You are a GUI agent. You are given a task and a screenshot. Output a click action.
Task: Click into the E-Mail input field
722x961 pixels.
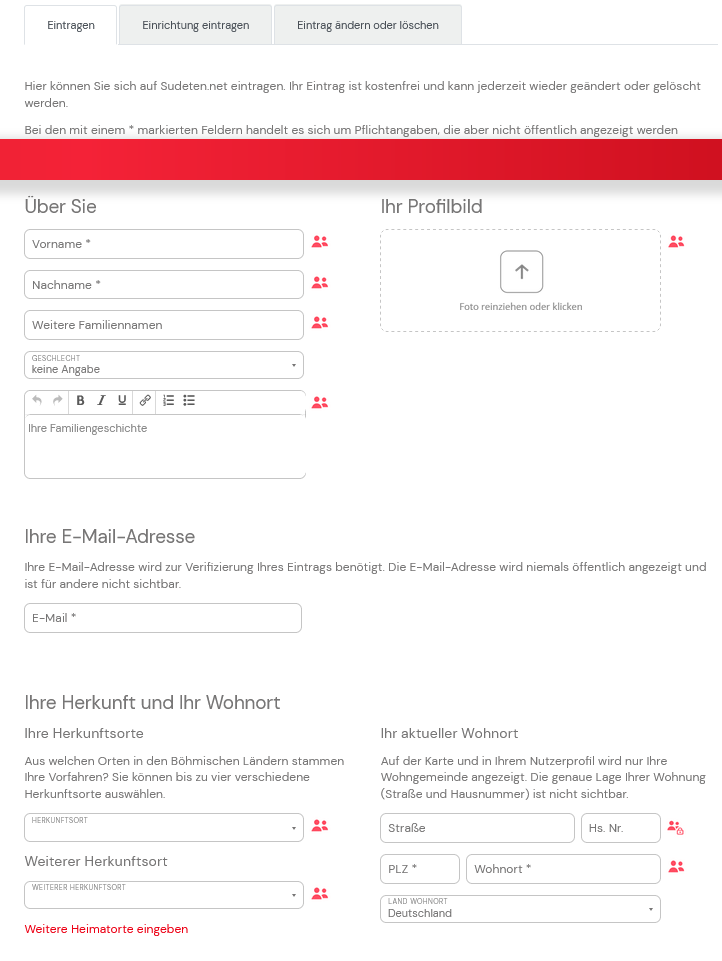click(163, 618)
